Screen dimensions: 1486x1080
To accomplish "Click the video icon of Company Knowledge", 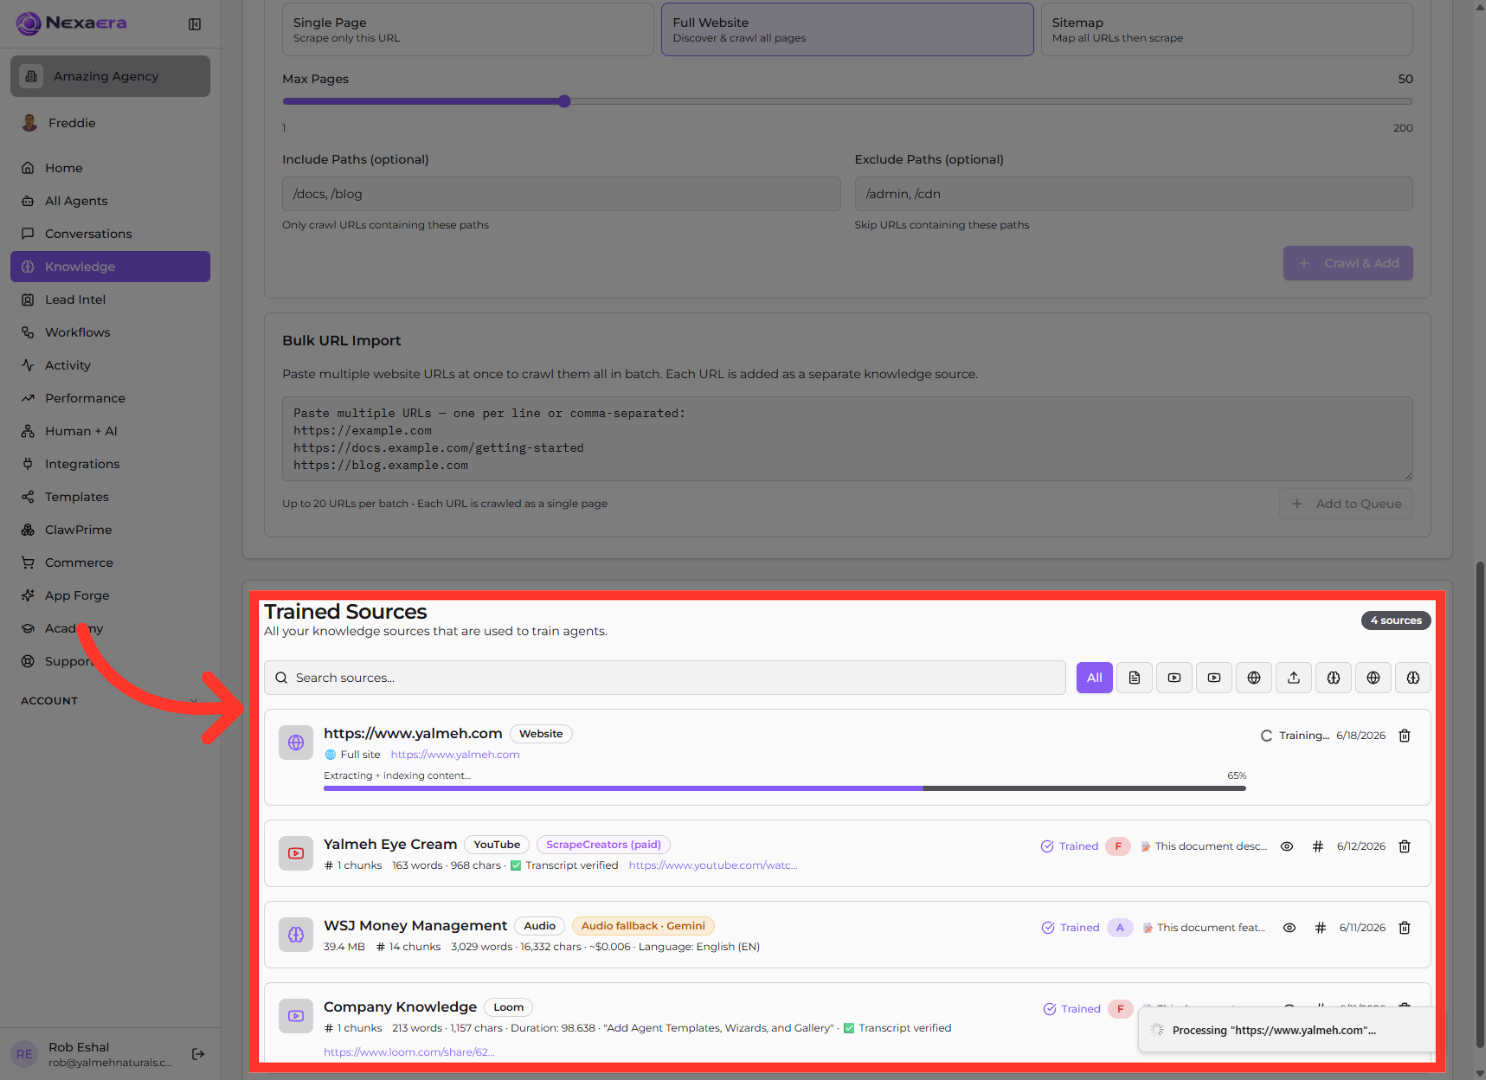I will (296, 1016).
